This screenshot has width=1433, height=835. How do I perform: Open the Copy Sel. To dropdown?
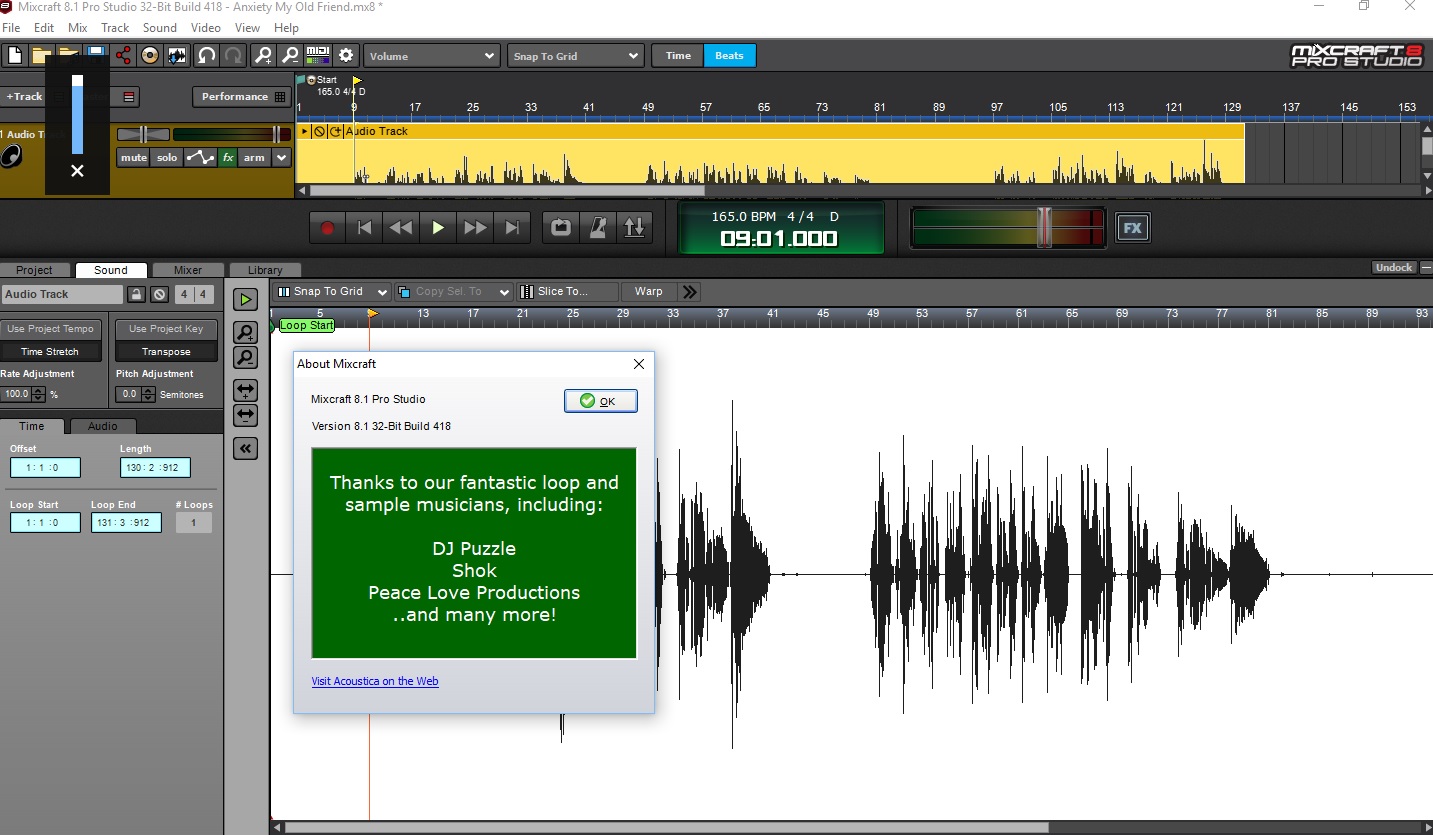pyautogui.click(x=454, y=291)
